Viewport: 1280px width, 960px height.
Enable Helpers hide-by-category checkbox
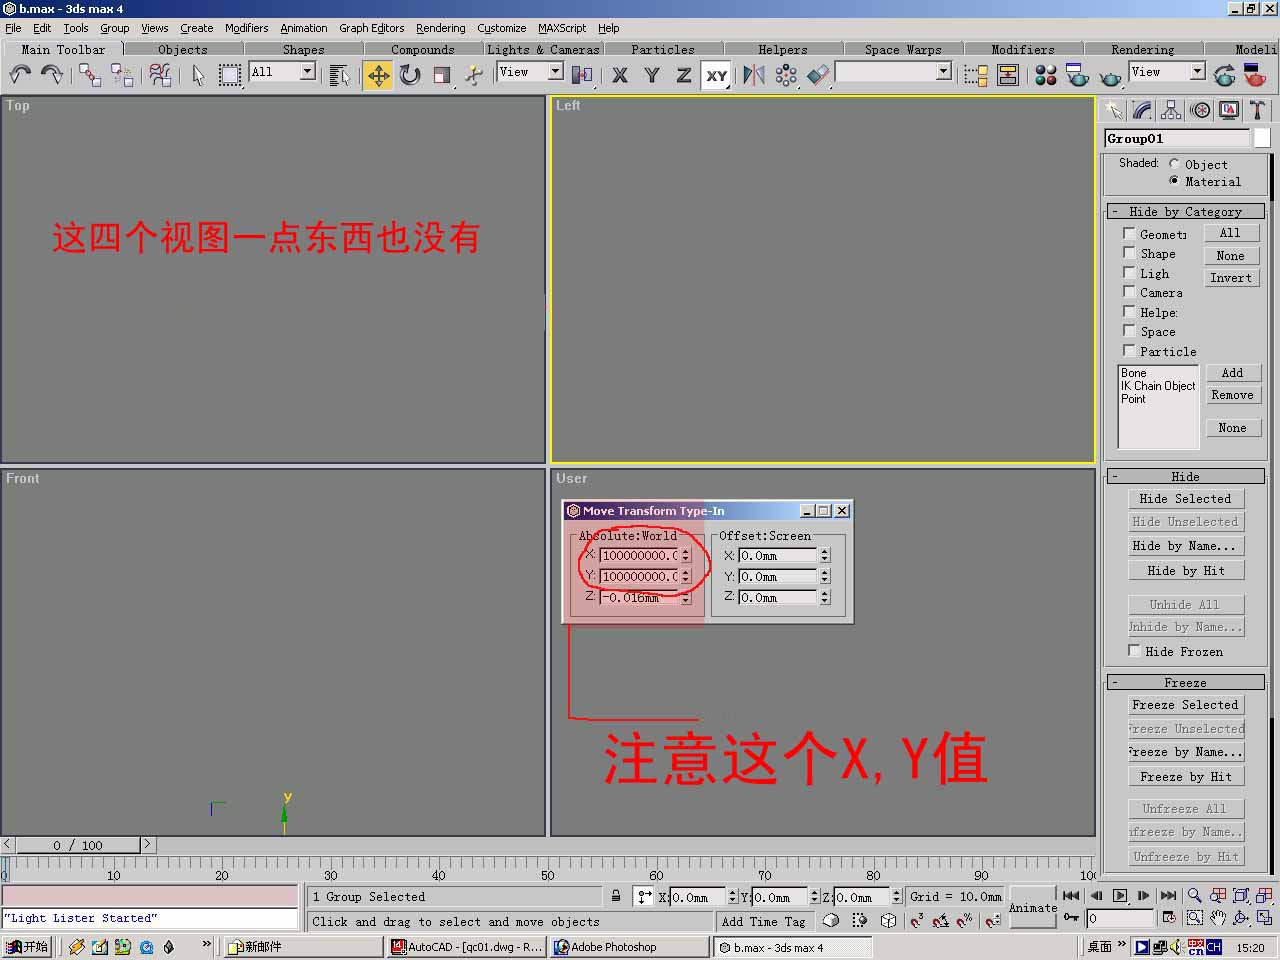pos(1129,312)
